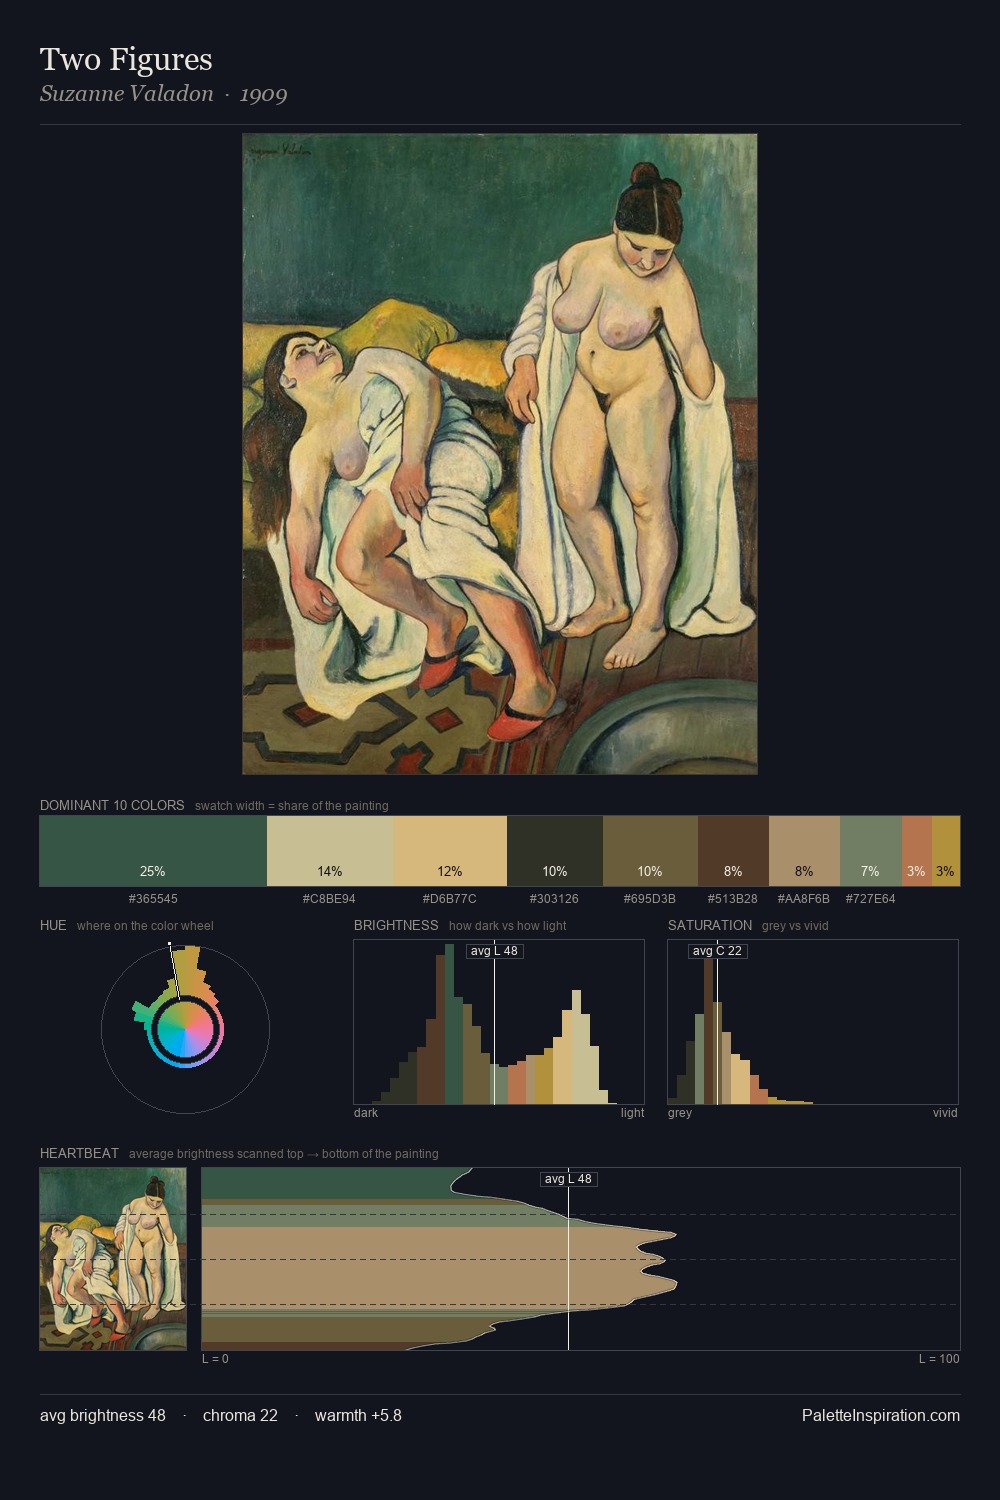Image resolution: width=1000 pixels, height=1500 pixels.
Task: Click the 'dark' brightness axis label
Action: [x=366, y=1113]
